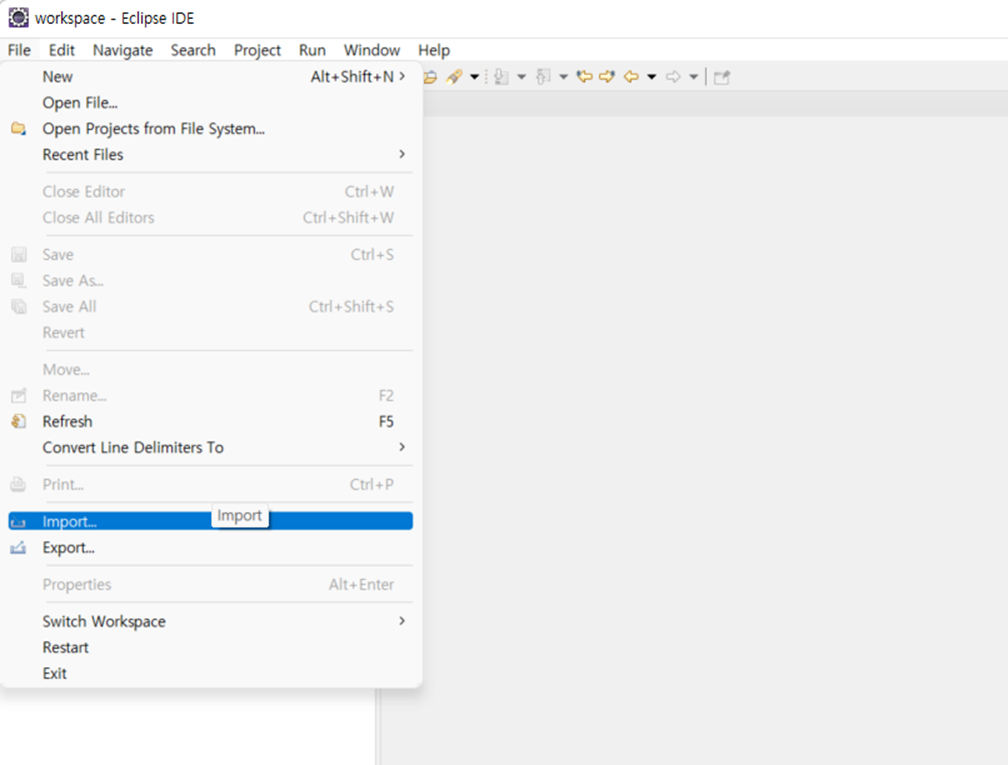Expand Convert Line Delimiters To submenu
The width and height of the screenshot is (1008, 765).
[210, 447]
